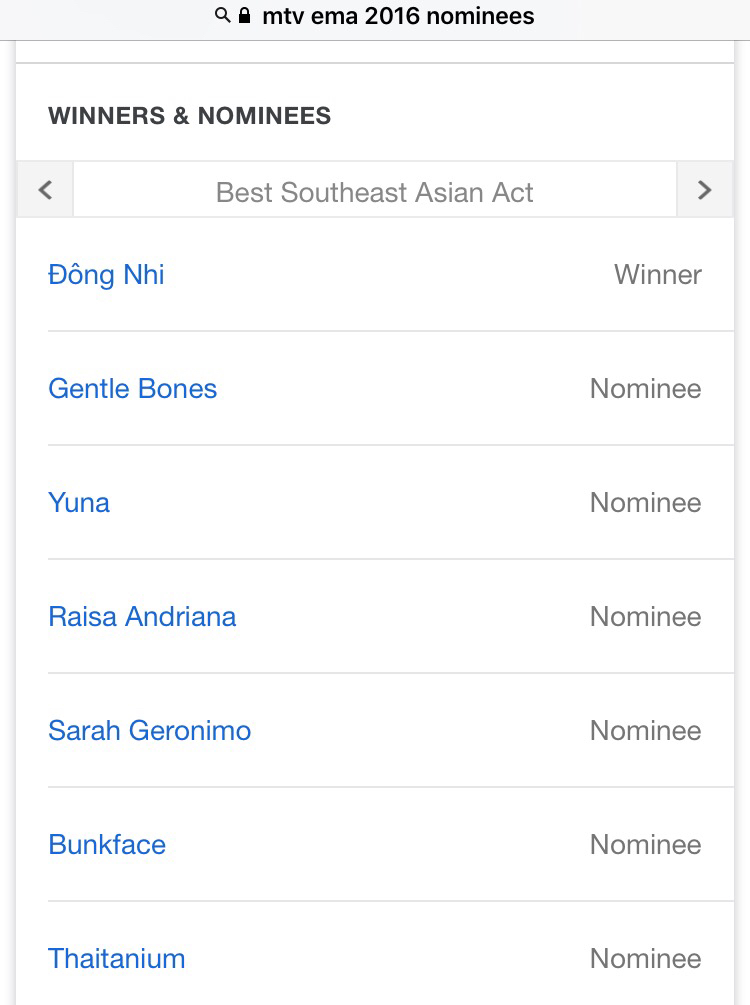The height and width of the screenshot is (1005, 750).
Task: Click the Nominee label beside Bunkface
Action: coord(645,845)
